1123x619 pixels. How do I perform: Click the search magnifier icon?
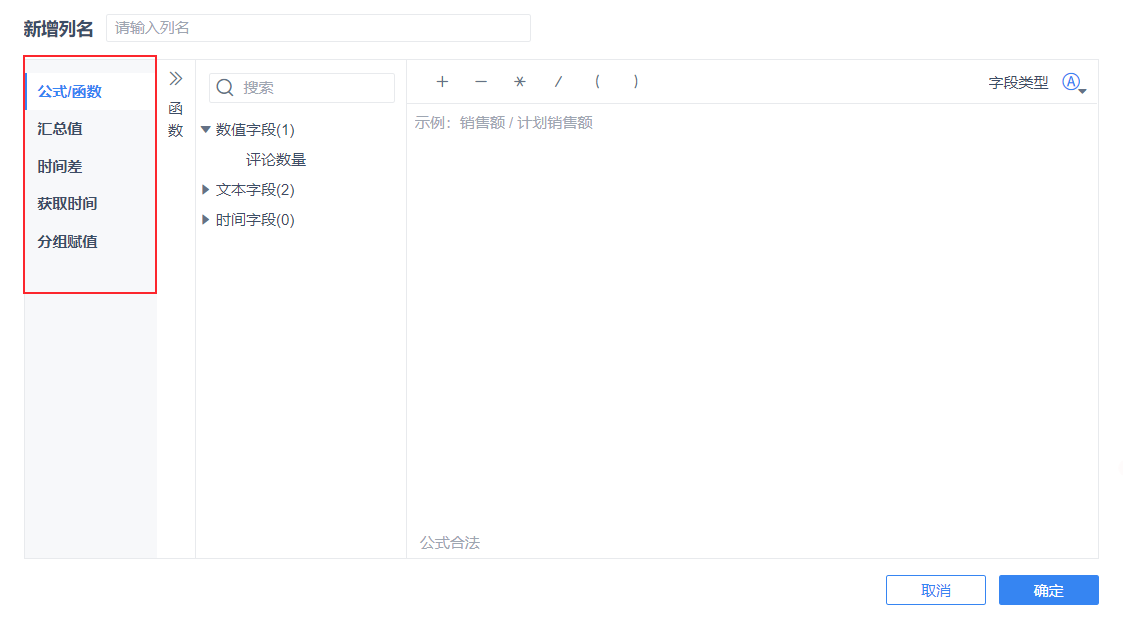(225, 87)
